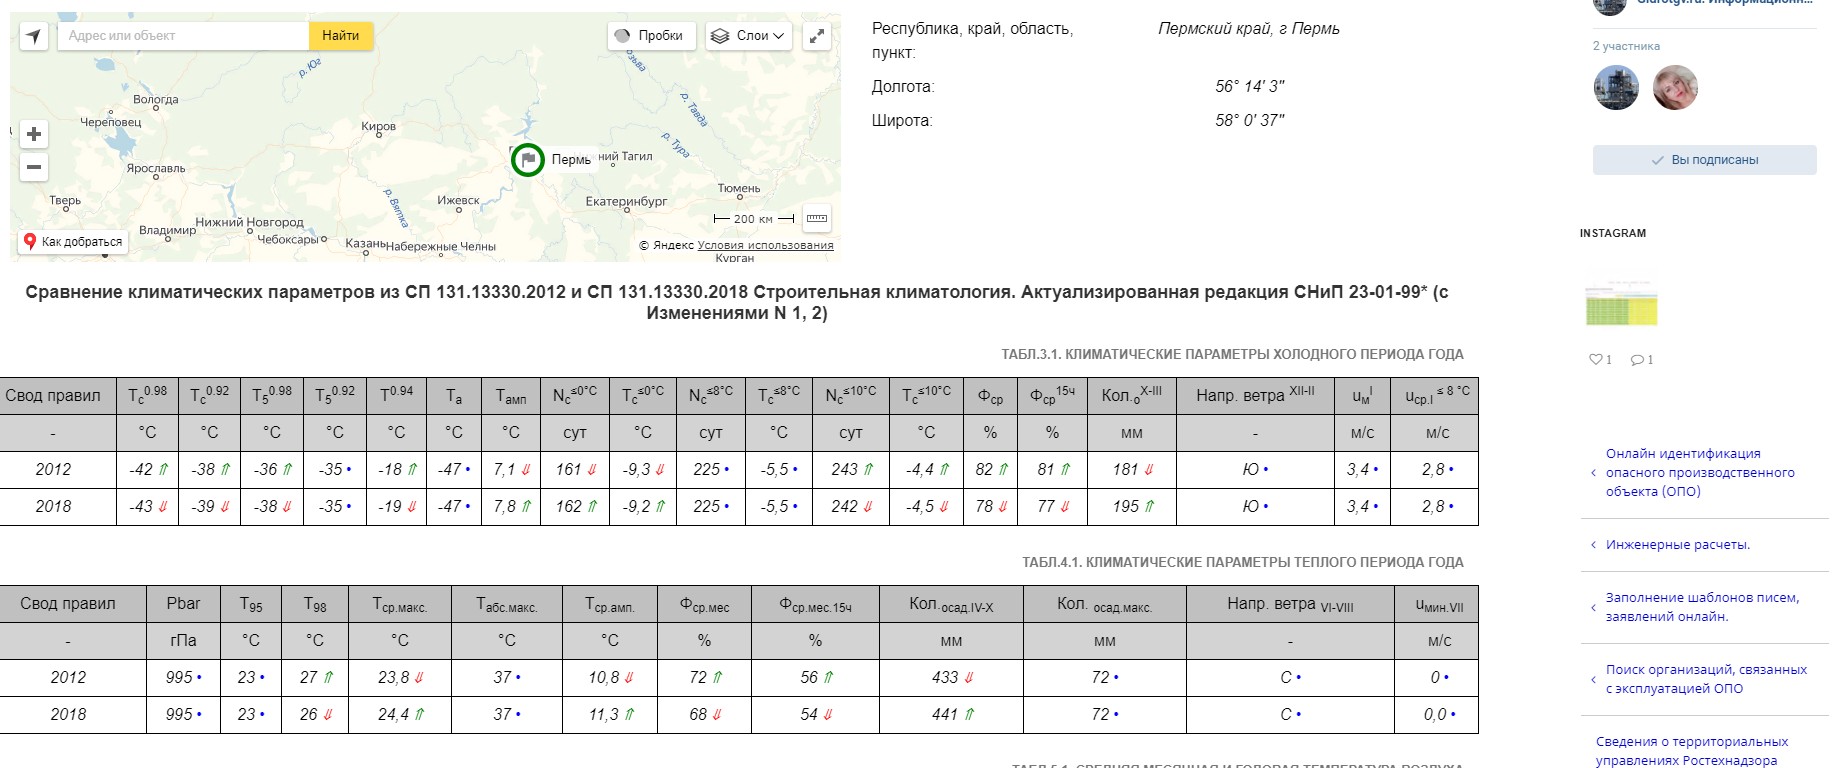Expand Онлайн идентификация опасного производственного объекта
The width and height of the screenshot is (1832, 768).
coord(1699,472)
